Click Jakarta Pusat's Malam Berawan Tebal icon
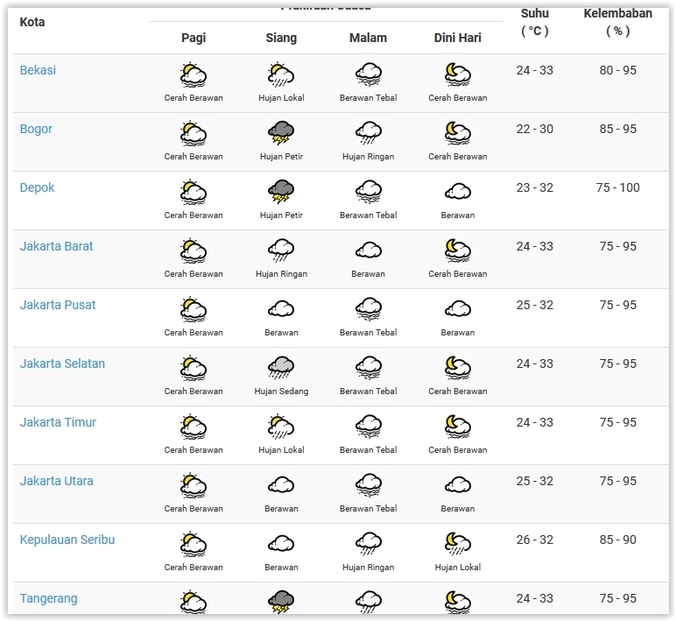676x621 pixels. (368, 309)
